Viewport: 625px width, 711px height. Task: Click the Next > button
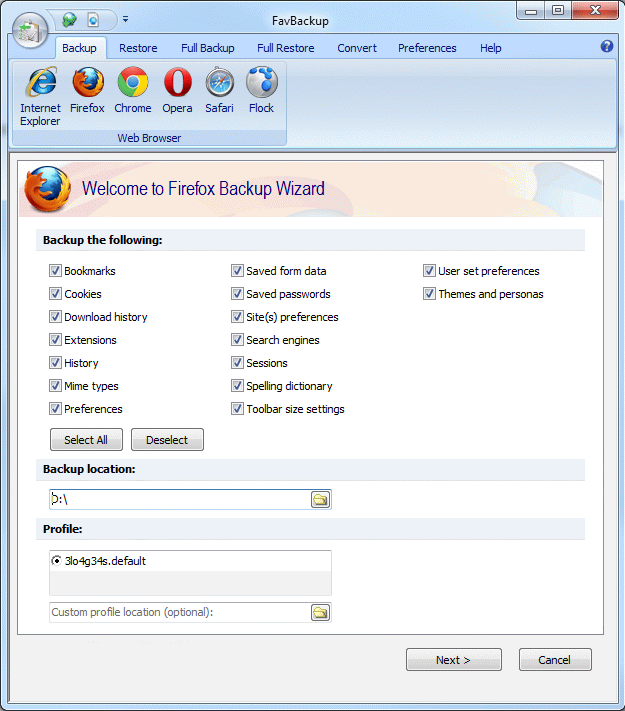454,660
